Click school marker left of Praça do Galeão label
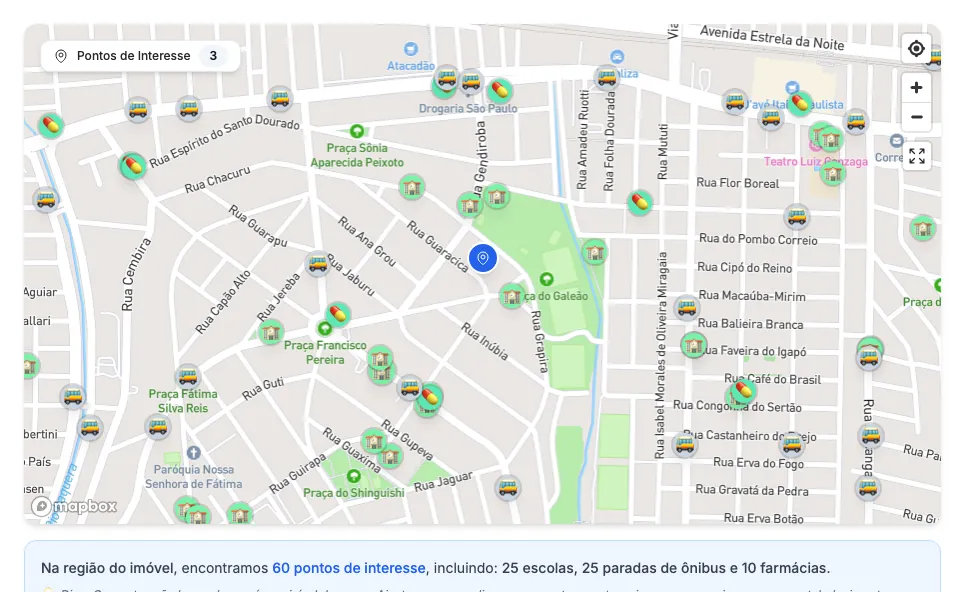The image size is (965, 592). click(511, 296)
